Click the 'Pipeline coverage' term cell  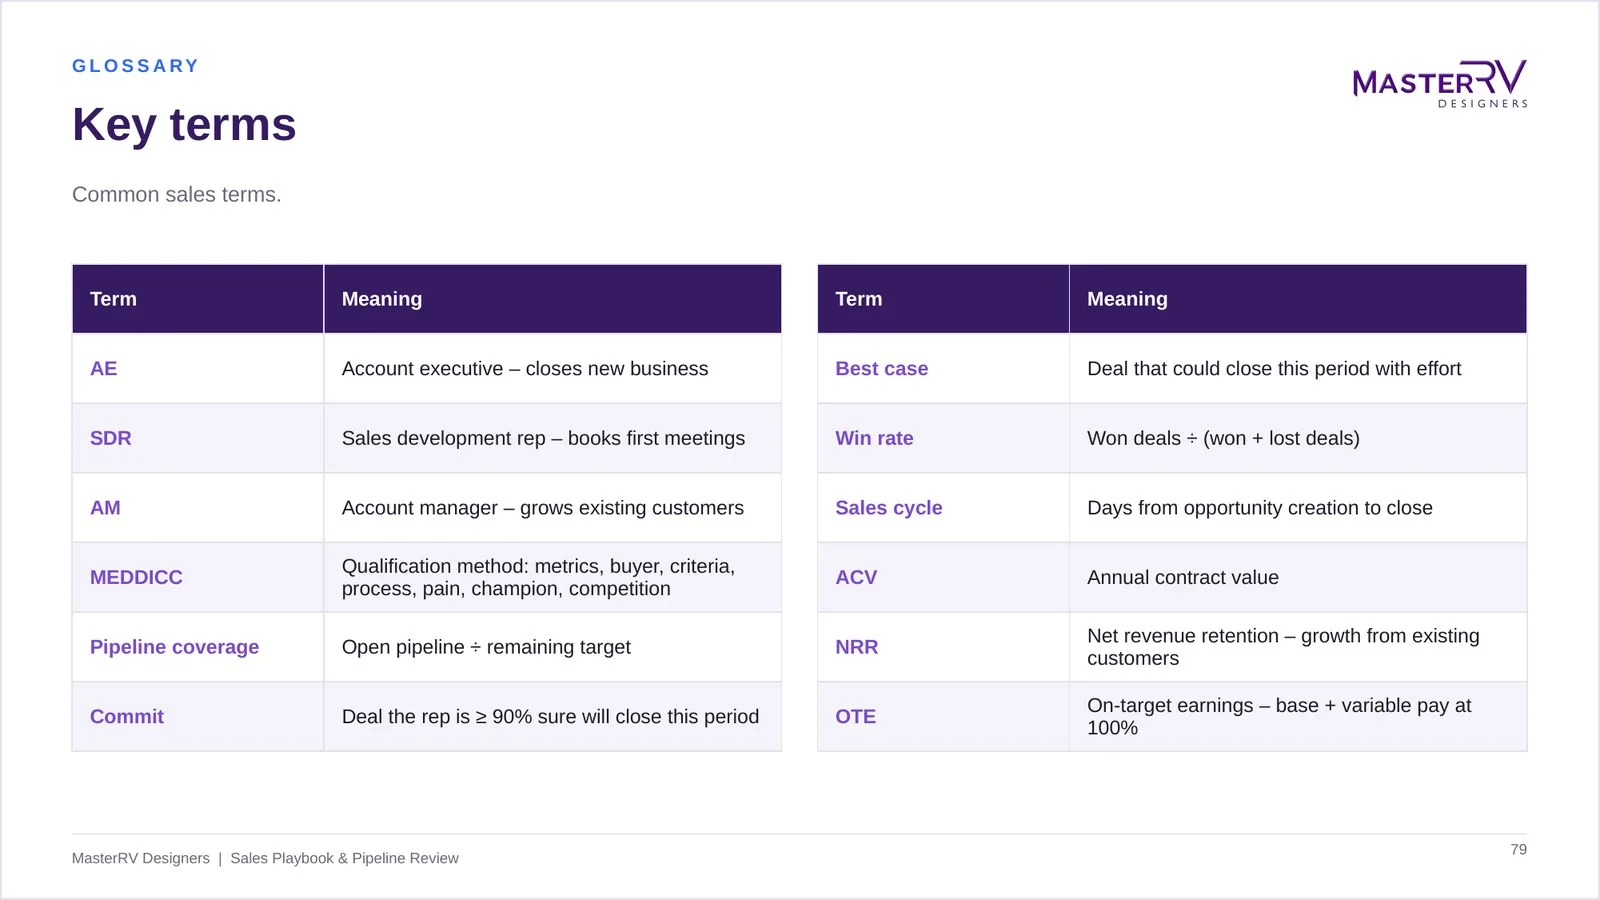pos(198,647)
